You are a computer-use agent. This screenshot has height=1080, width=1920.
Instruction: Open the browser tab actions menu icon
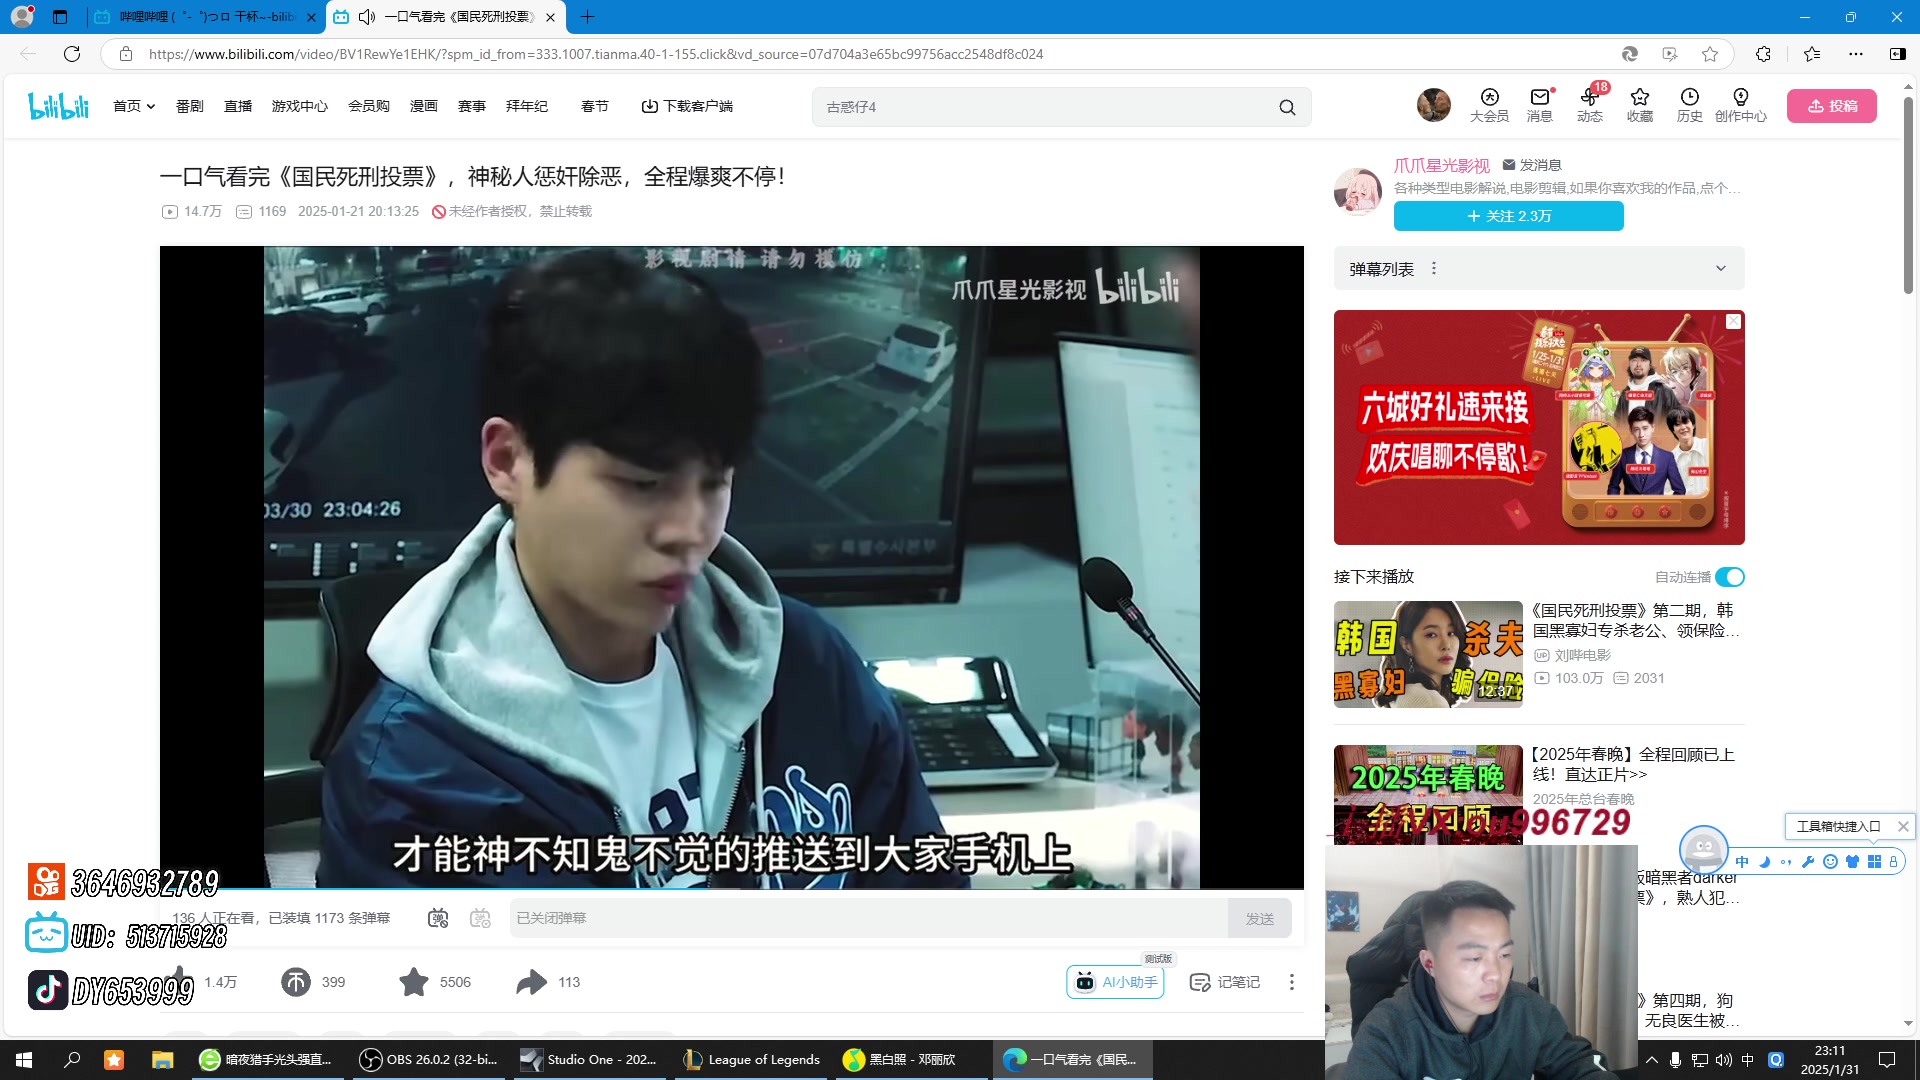tap(60, 17)
